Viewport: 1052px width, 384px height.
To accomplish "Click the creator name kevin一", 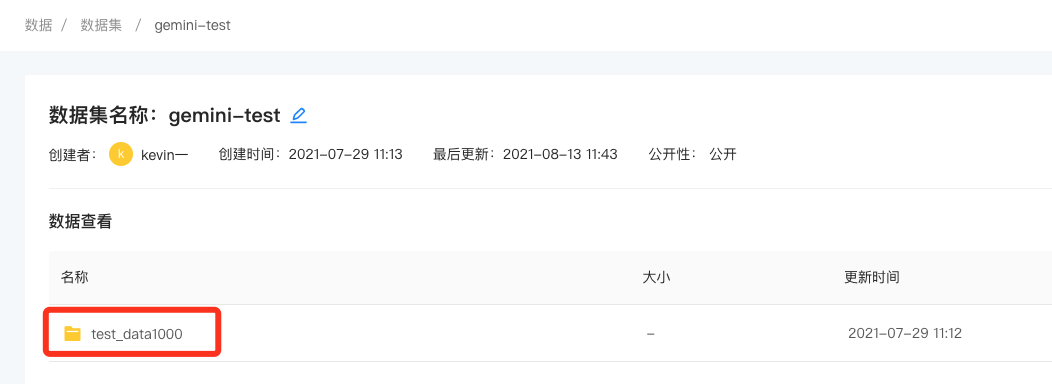I will pos(164,154).
